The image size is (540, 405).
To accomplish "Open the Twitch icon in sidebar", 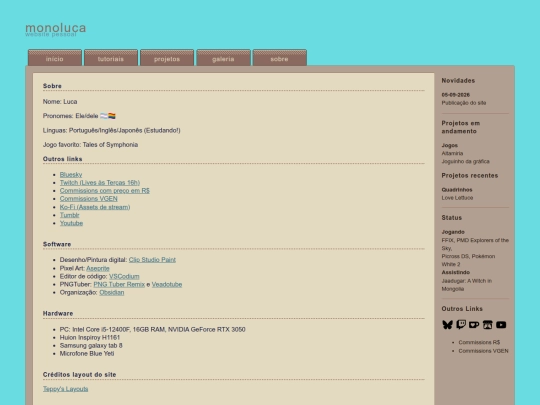I will (461, 325).
